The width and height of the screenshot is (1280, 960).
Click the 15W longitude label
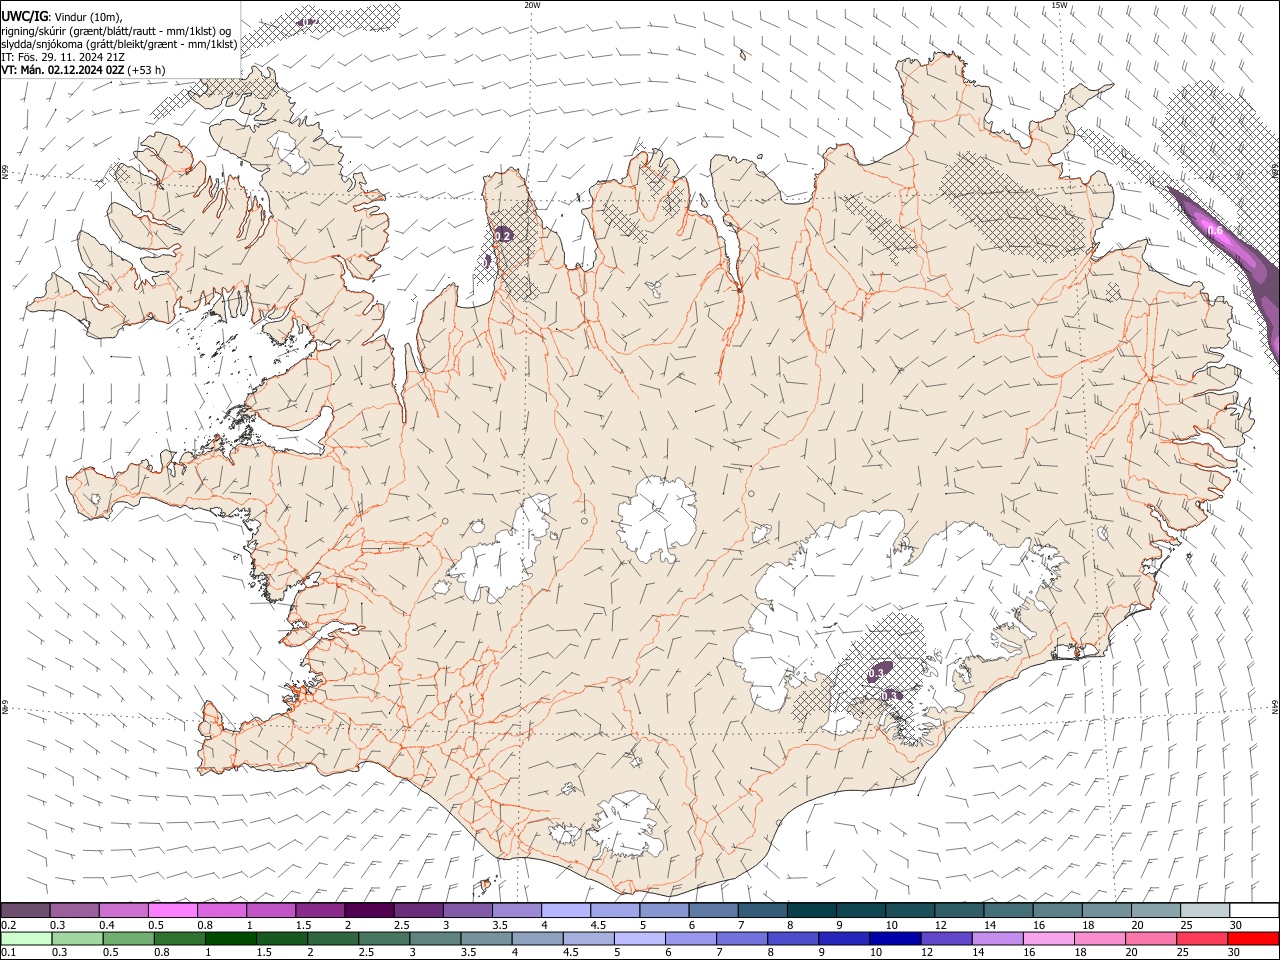[x=1060, y=5]
